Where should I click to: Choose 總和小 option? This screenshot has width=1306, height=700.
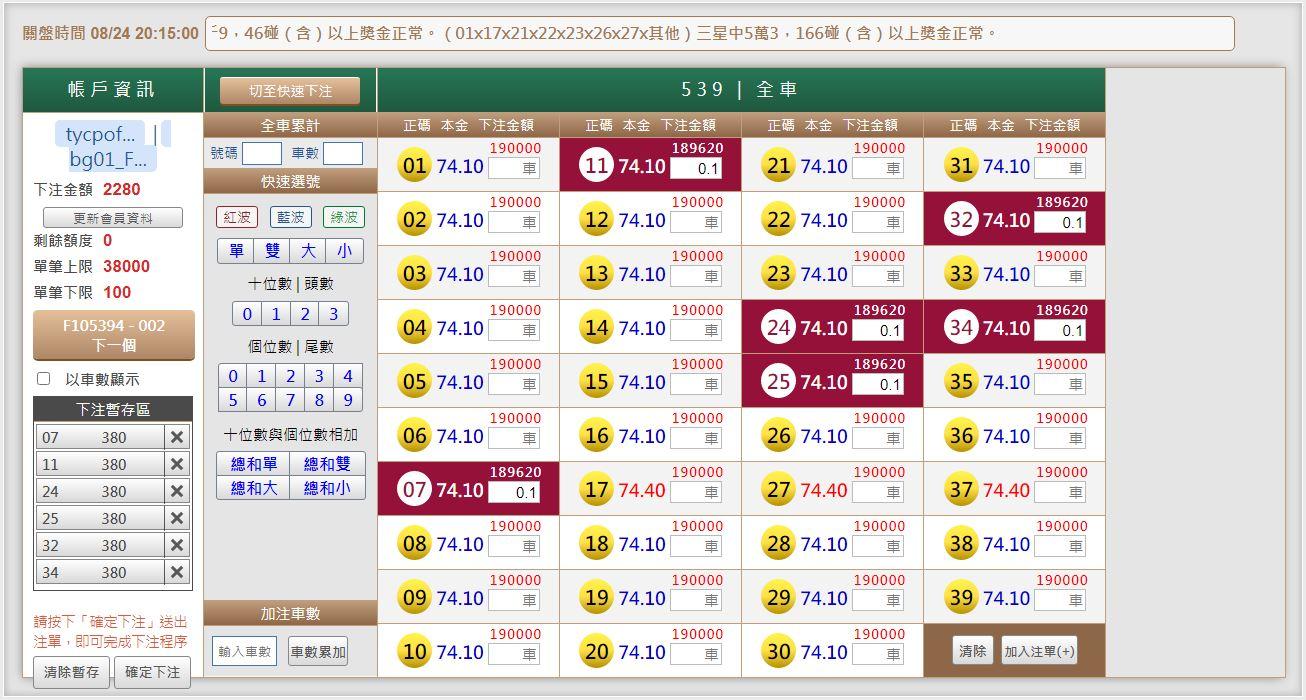click(x=327, y=488)
